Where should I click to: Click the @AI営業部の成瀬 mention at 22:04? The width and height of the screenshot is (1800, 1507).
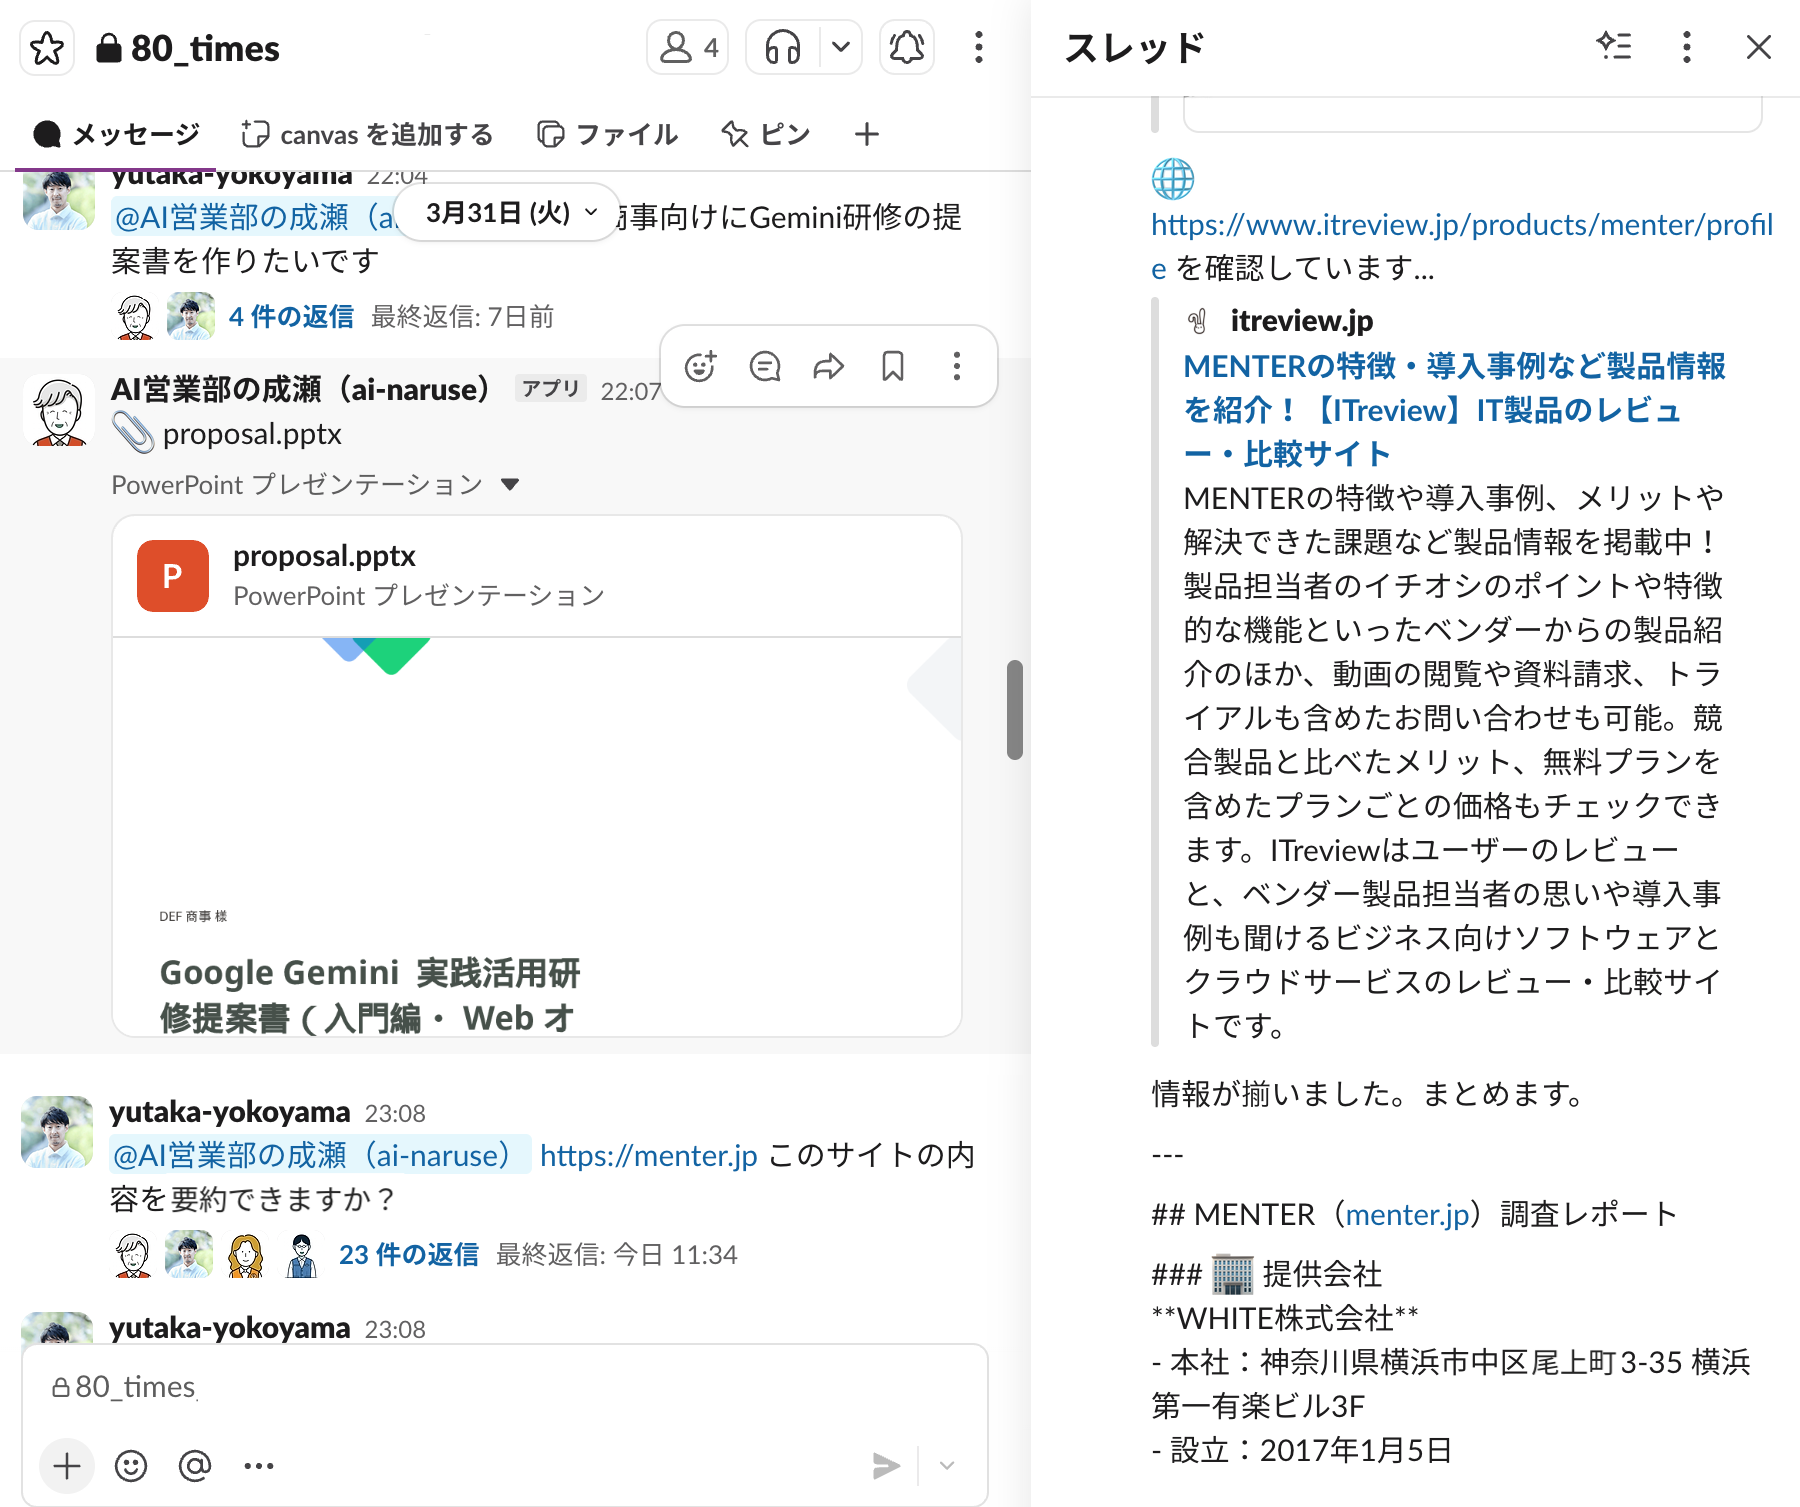click(x=254, y=217)
